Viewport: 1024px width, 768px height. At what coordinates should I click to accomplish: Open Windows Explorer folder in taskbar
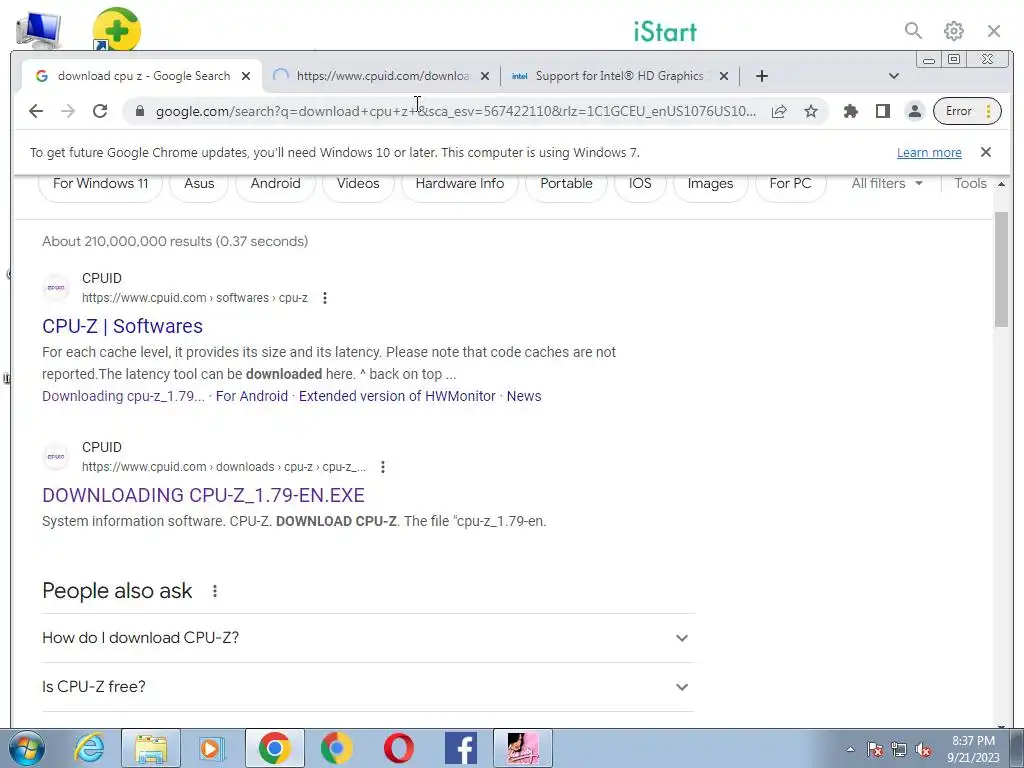151,748
